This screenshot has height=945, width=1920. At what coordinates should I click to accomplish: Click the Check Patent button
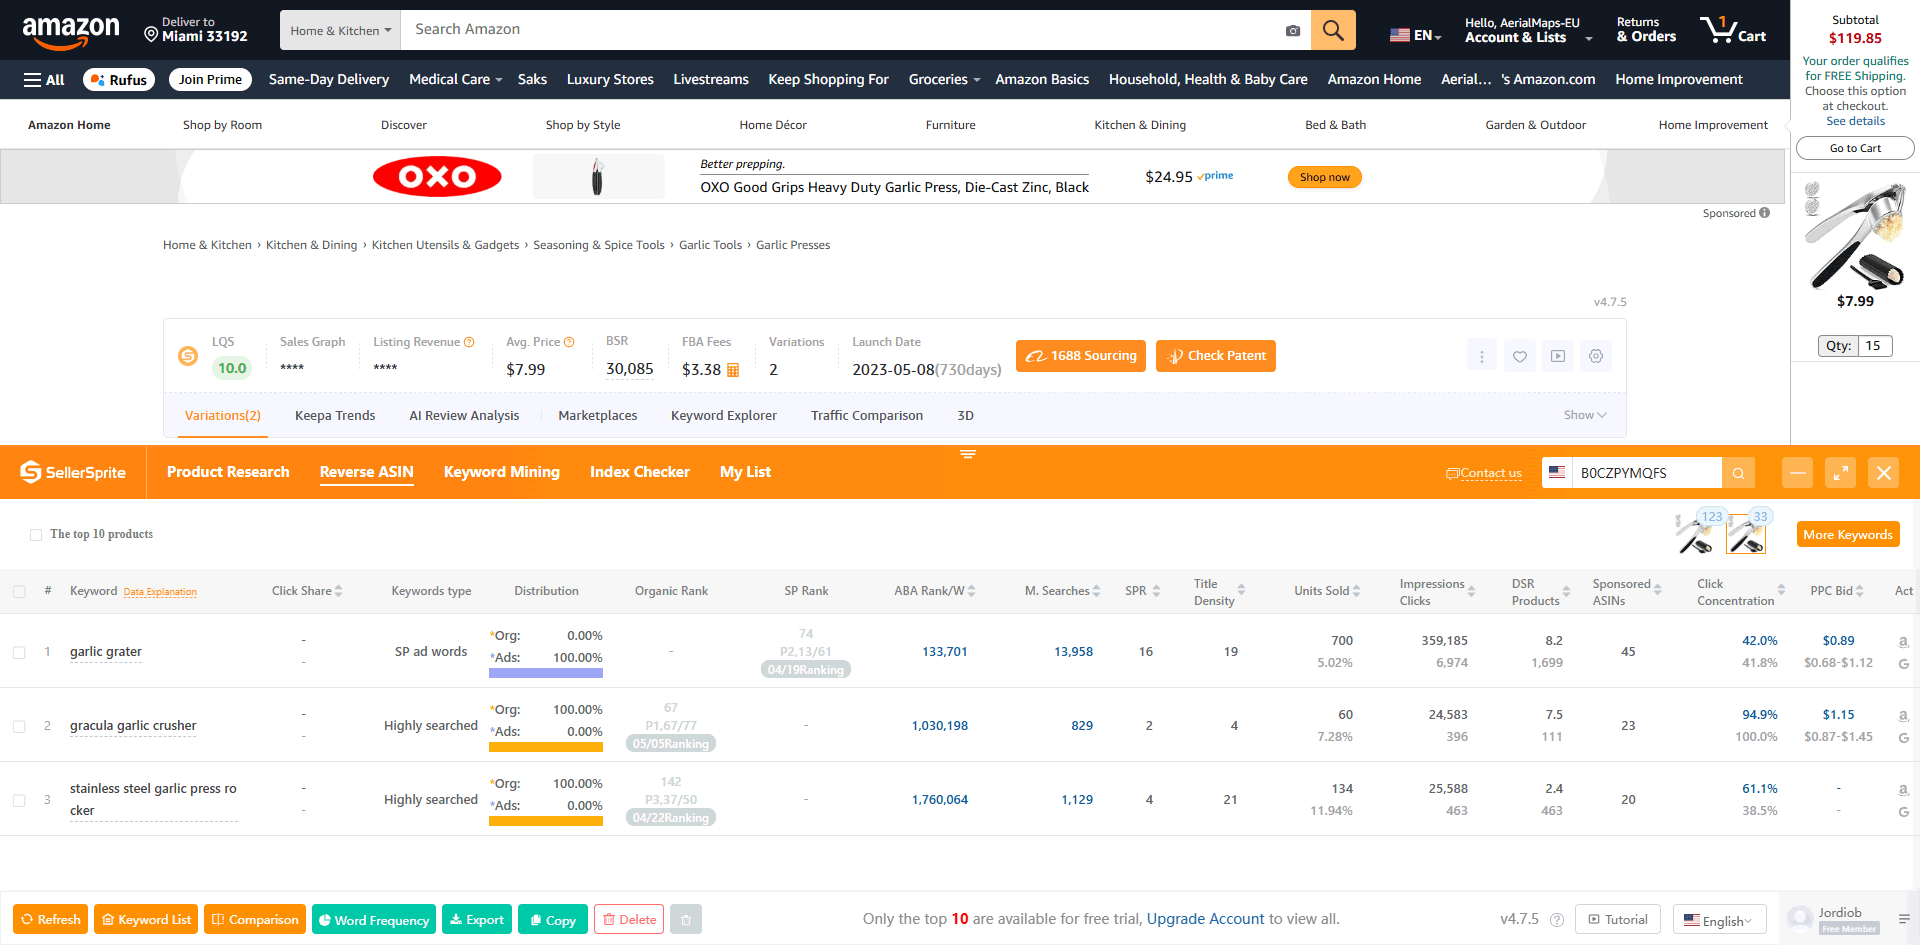click(1216, 356)
